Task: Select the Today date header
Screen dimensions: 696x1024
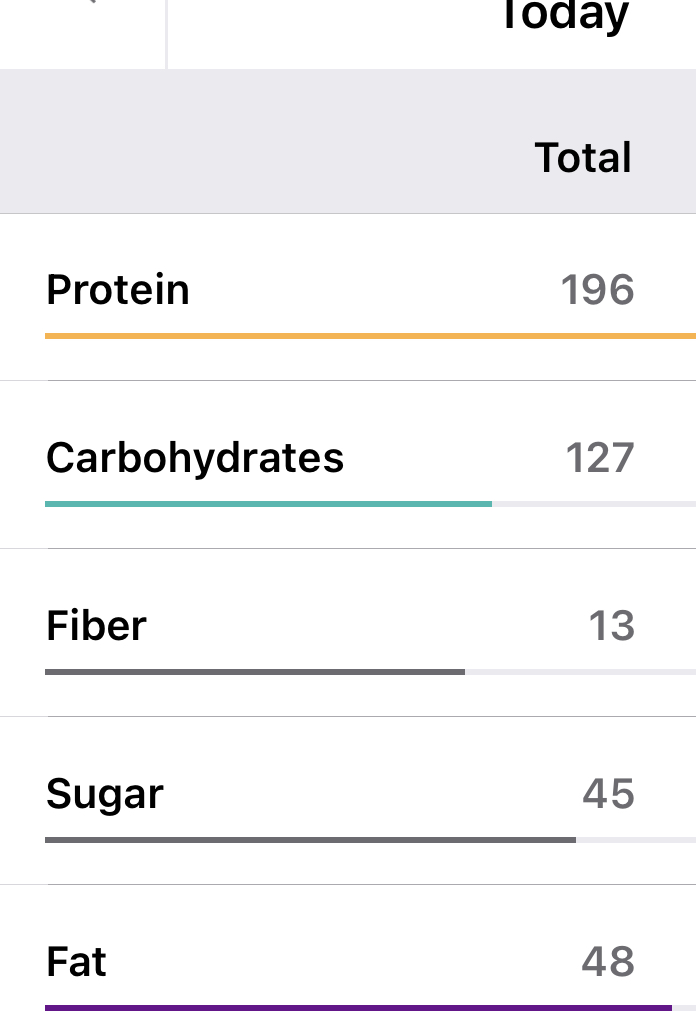Action: coord(563,16)
